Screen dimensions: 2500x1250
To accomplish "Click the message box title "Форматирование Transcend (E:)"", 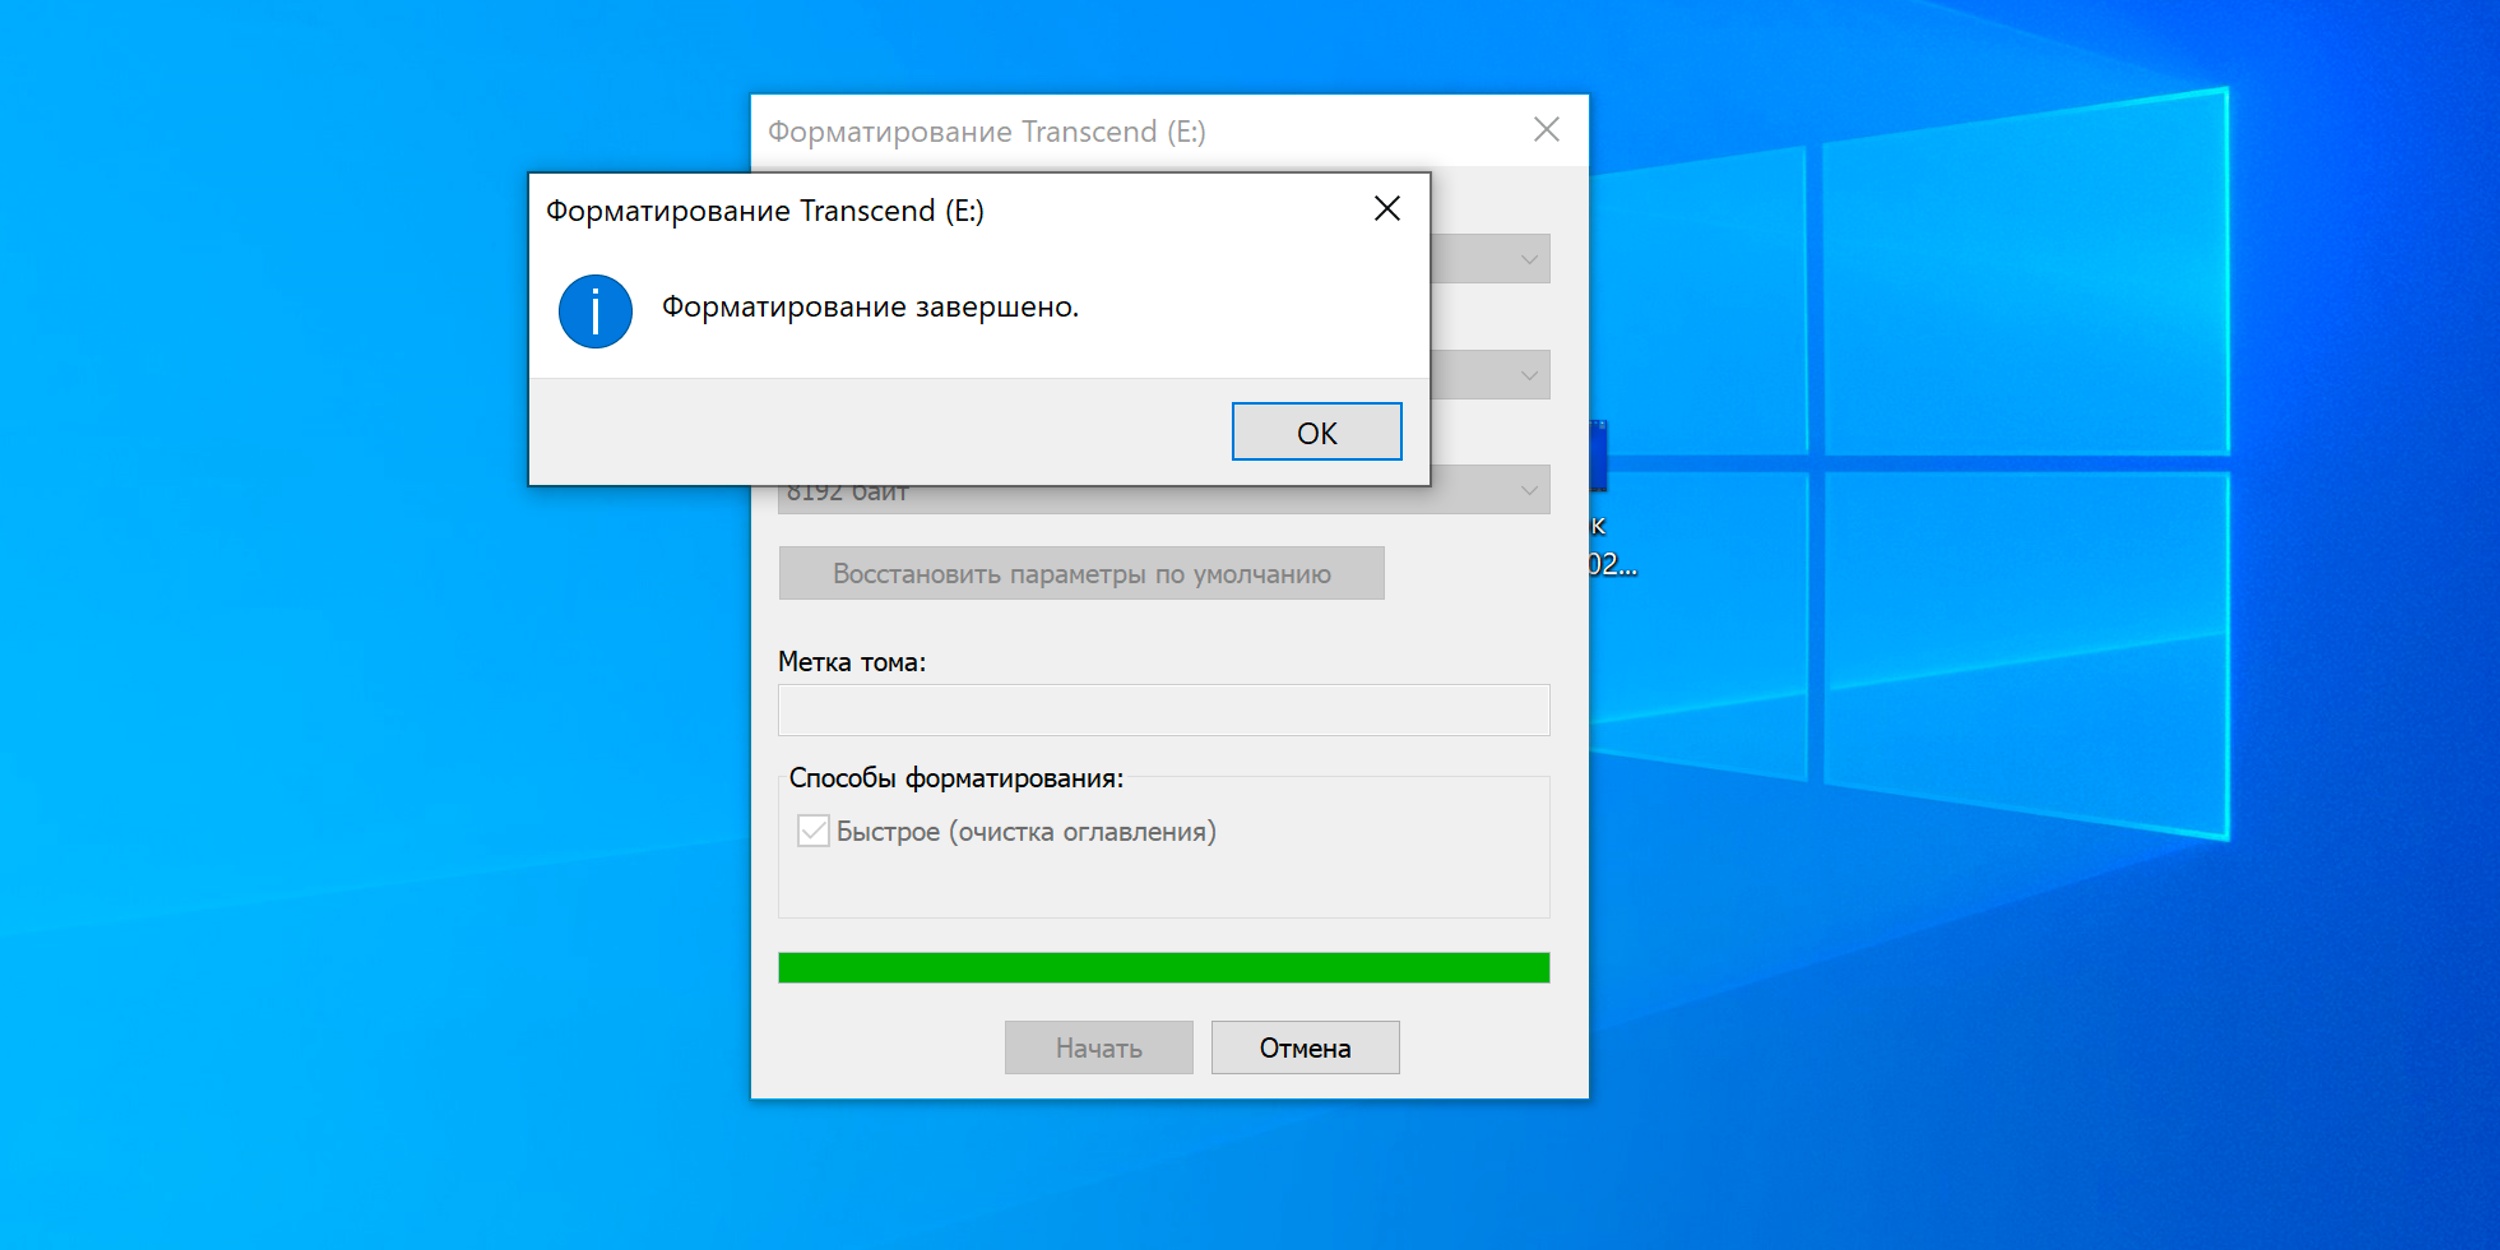I will coord(765,211).
